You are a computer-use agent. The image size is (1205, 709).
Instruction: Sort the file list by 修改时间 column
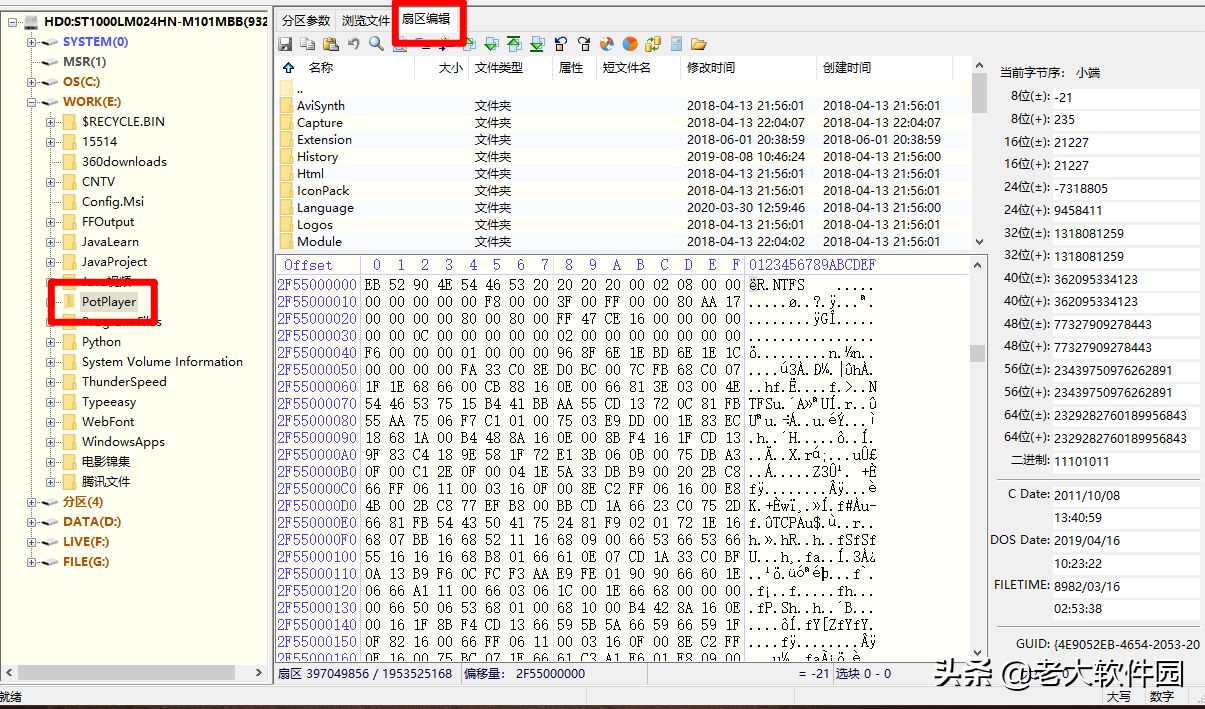tap(748, 68)
